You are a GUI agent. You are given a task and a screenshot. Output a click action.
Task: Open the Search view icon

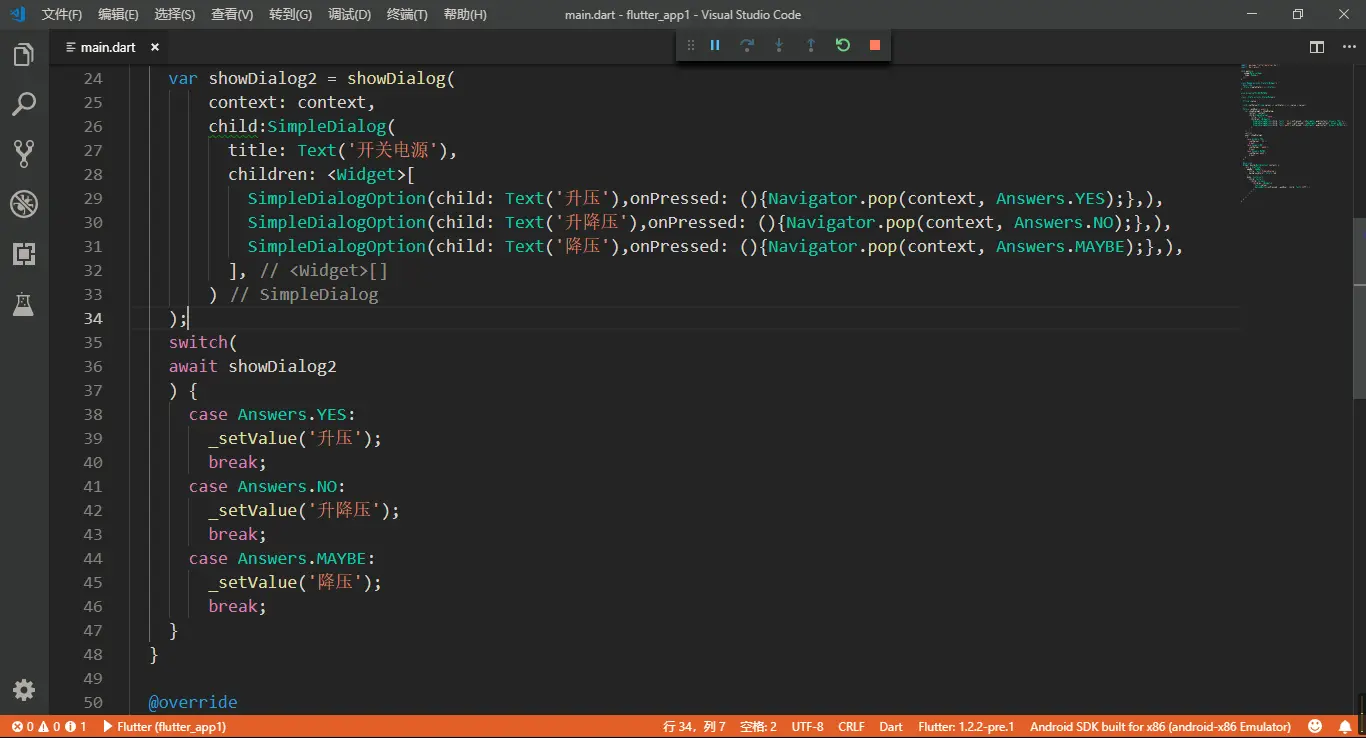(24, 104)
